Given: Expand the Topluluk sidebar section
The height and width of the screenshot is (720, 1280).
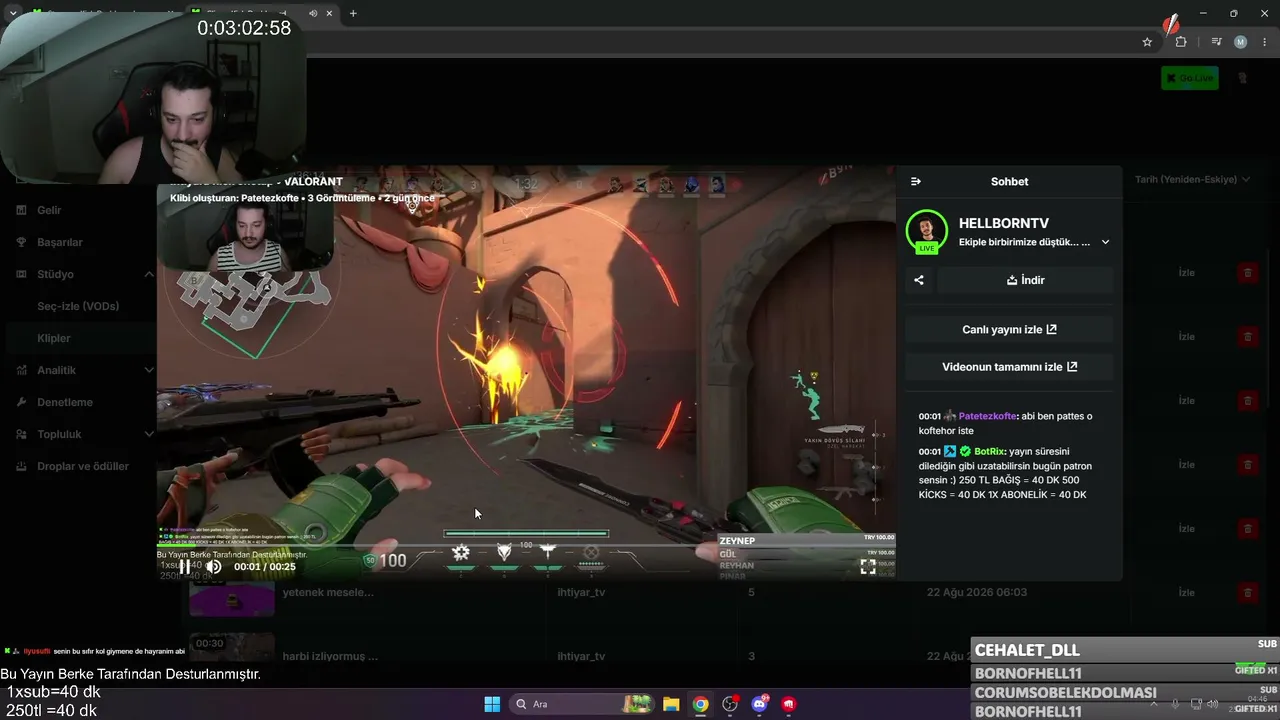Looking at the screenshot, I should [149, 434].
